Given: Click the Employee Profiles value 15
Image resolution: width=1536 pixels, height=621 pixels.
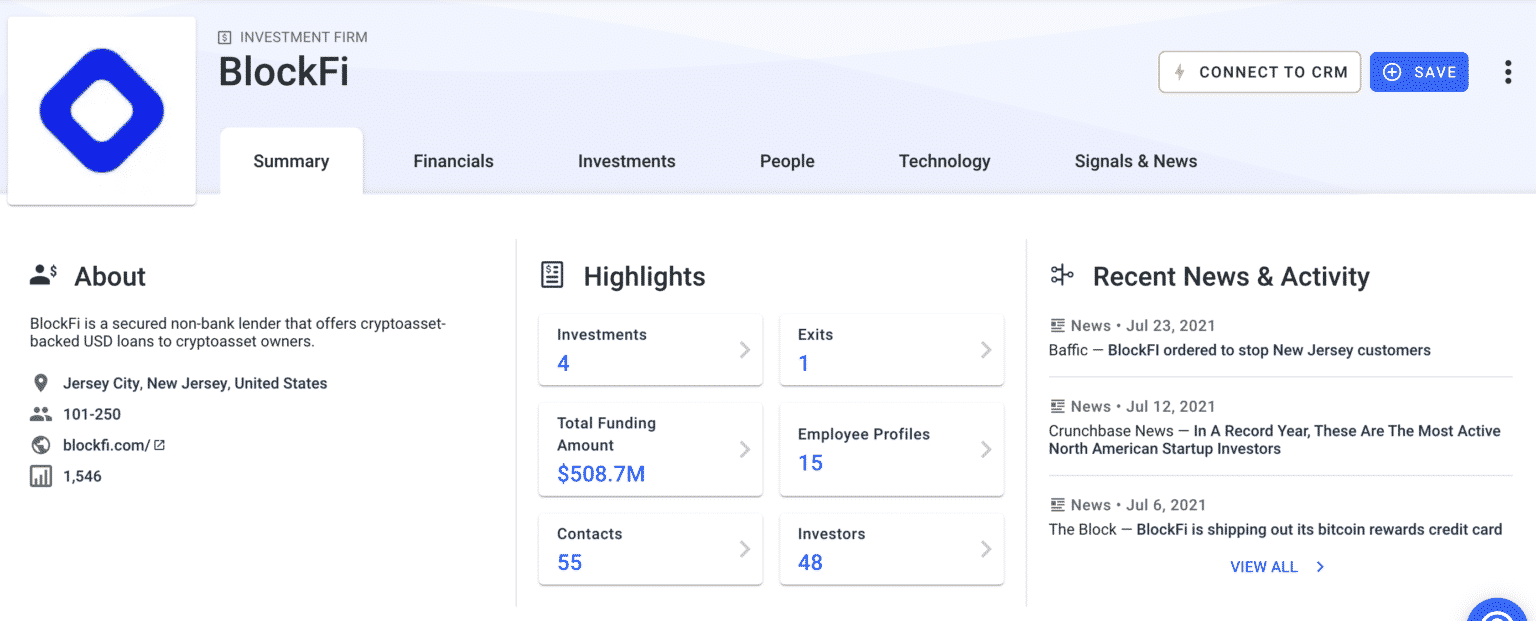Looking at the screenshot, I should click(810, 463).
